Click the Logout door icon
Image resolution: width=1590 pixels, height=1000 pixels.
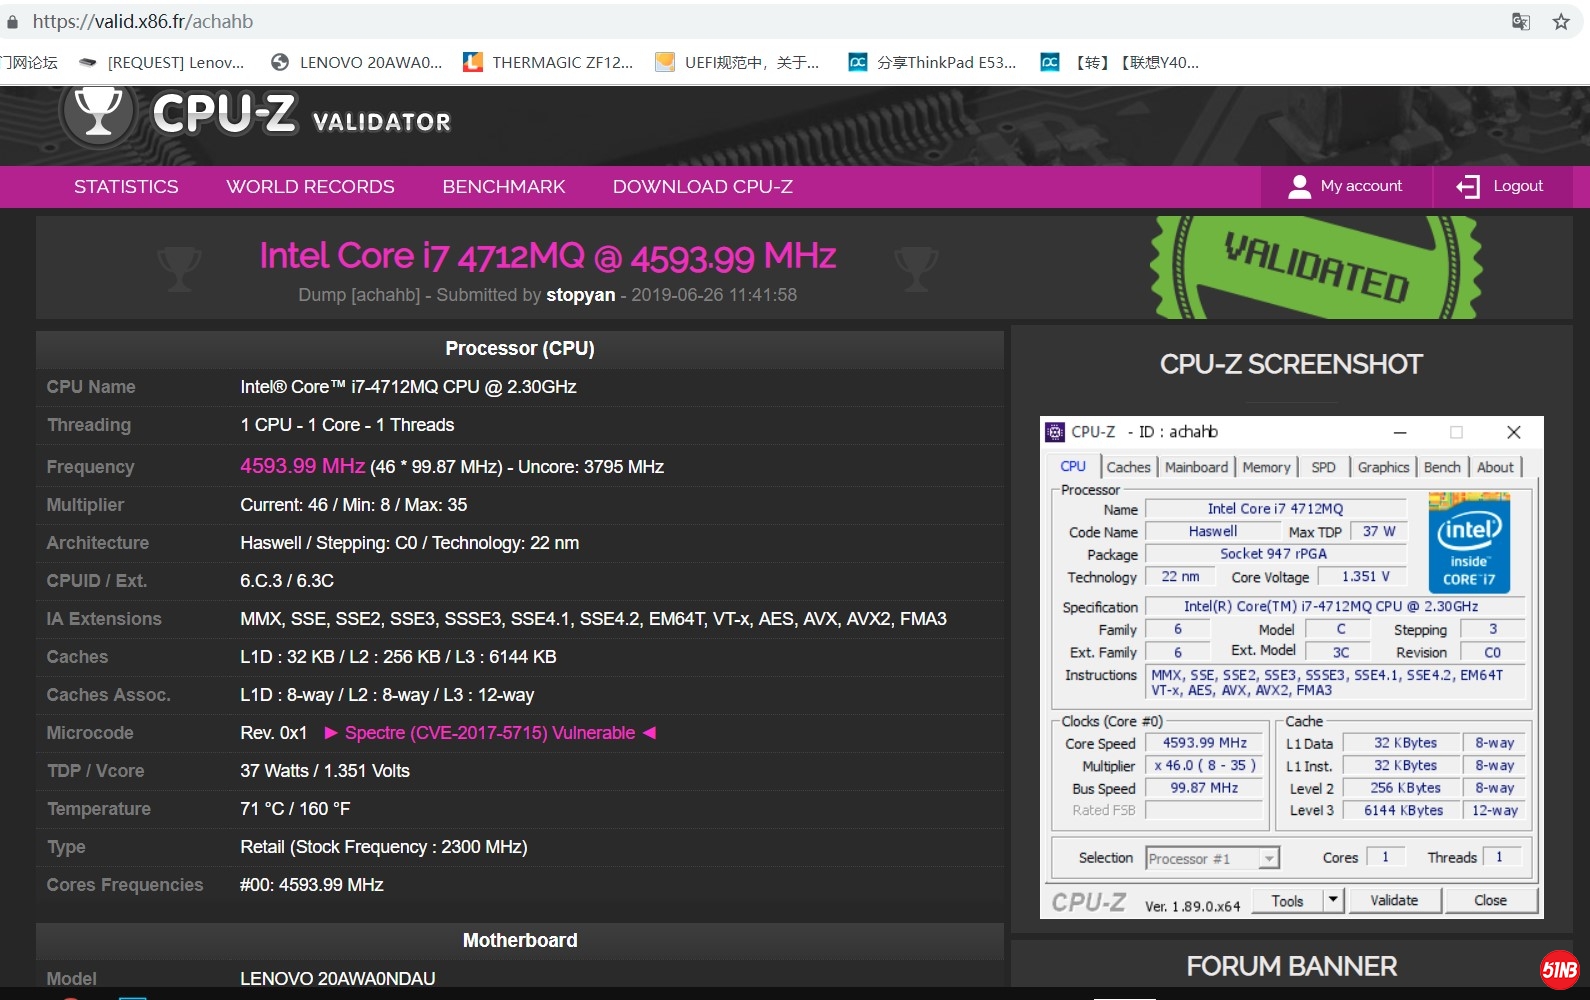[x=1468, y=187]
